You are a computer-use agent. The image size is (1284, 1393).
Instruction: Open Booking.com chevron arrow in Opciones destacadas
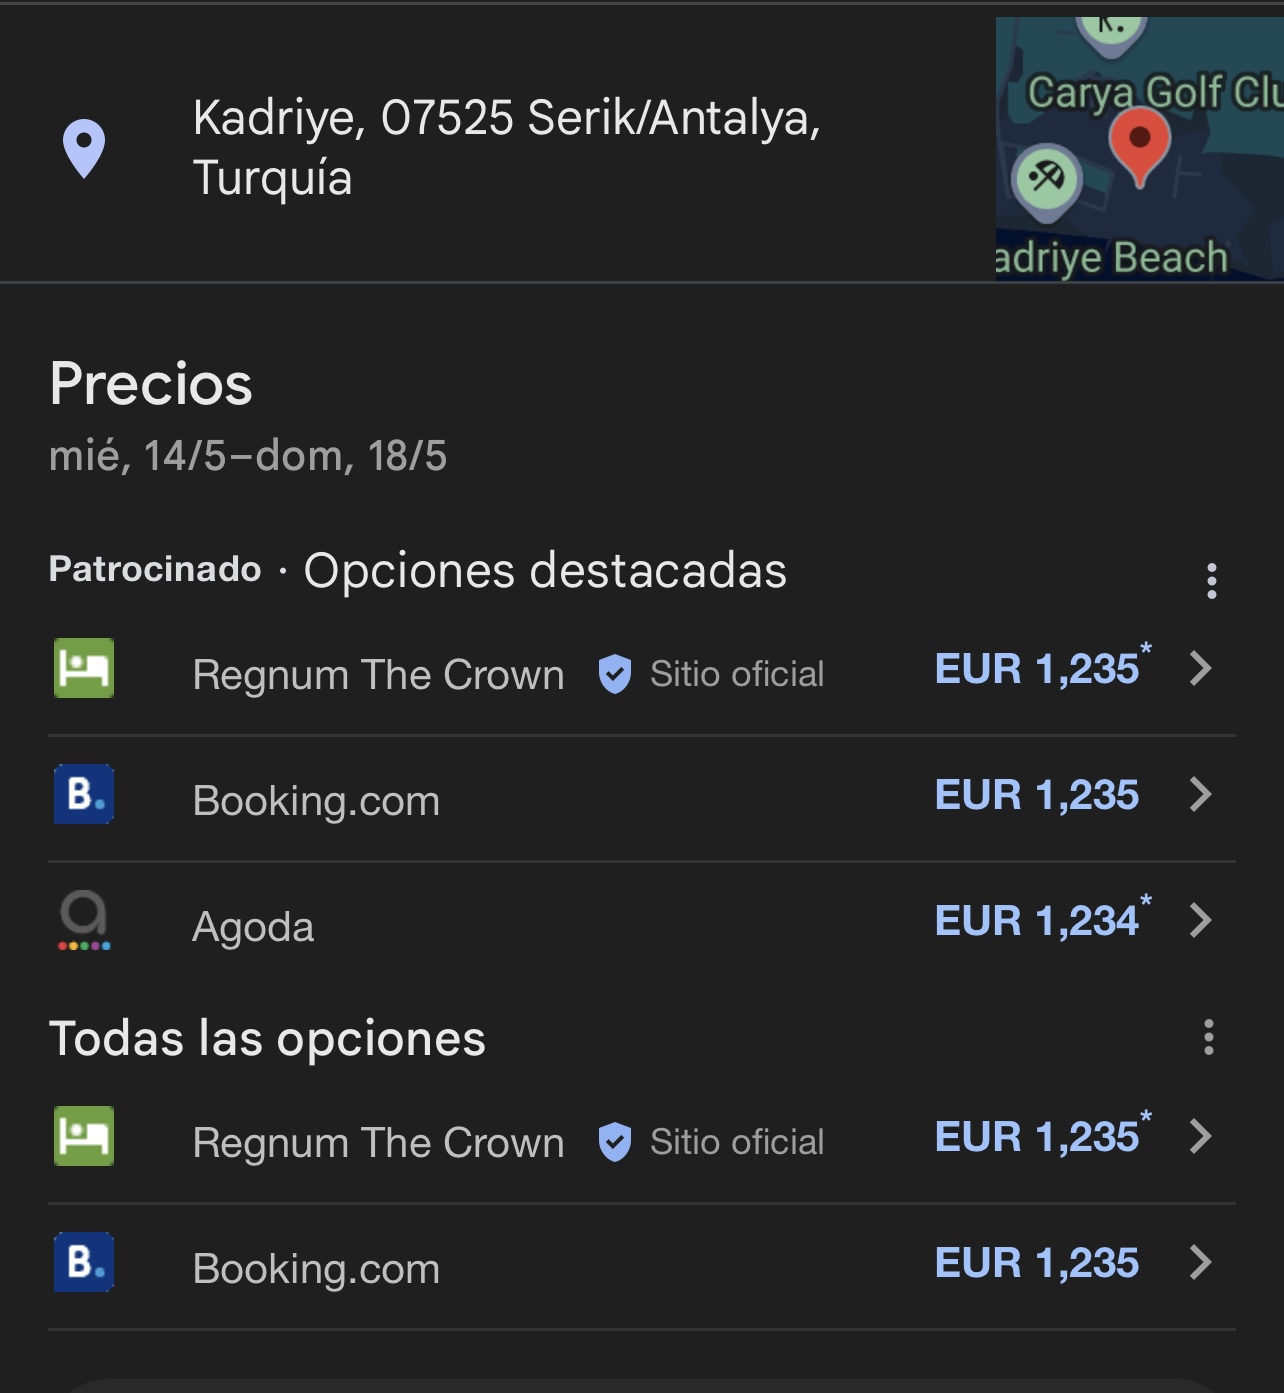point(1201,794)
